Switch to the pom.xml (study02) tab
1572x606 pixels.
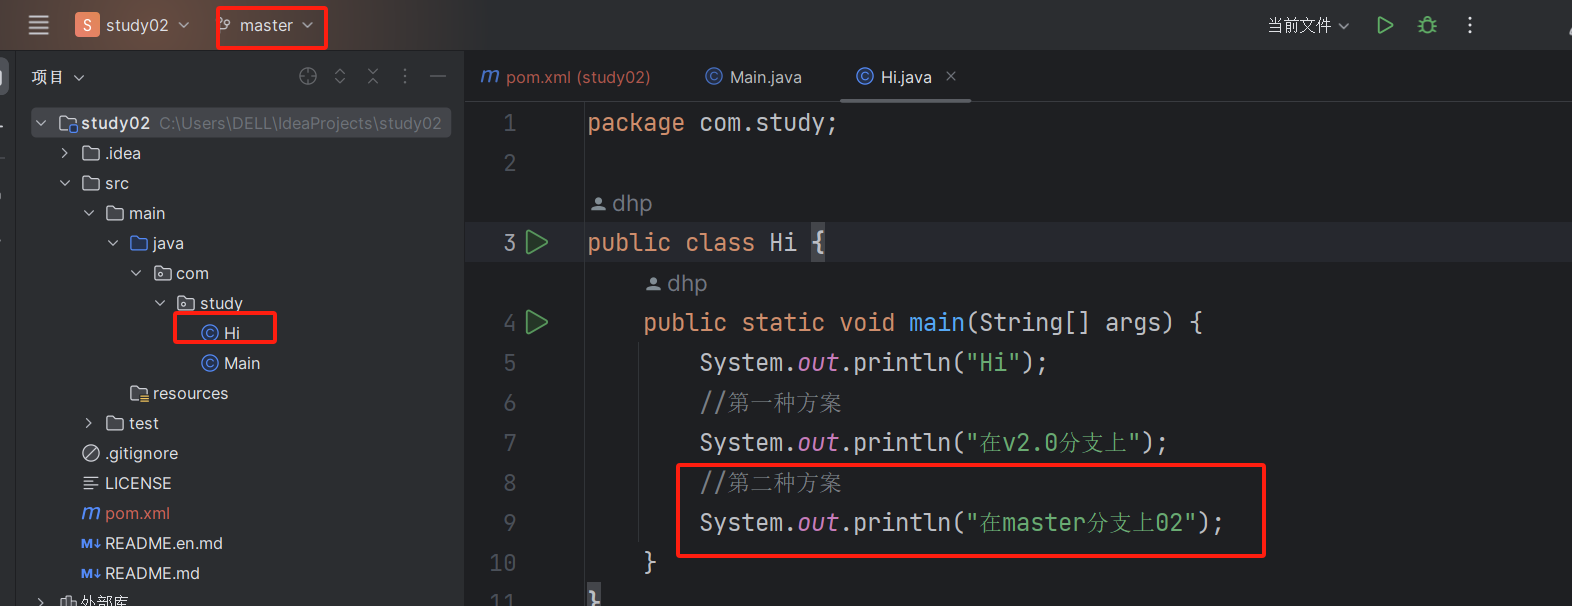pos(577,77)
